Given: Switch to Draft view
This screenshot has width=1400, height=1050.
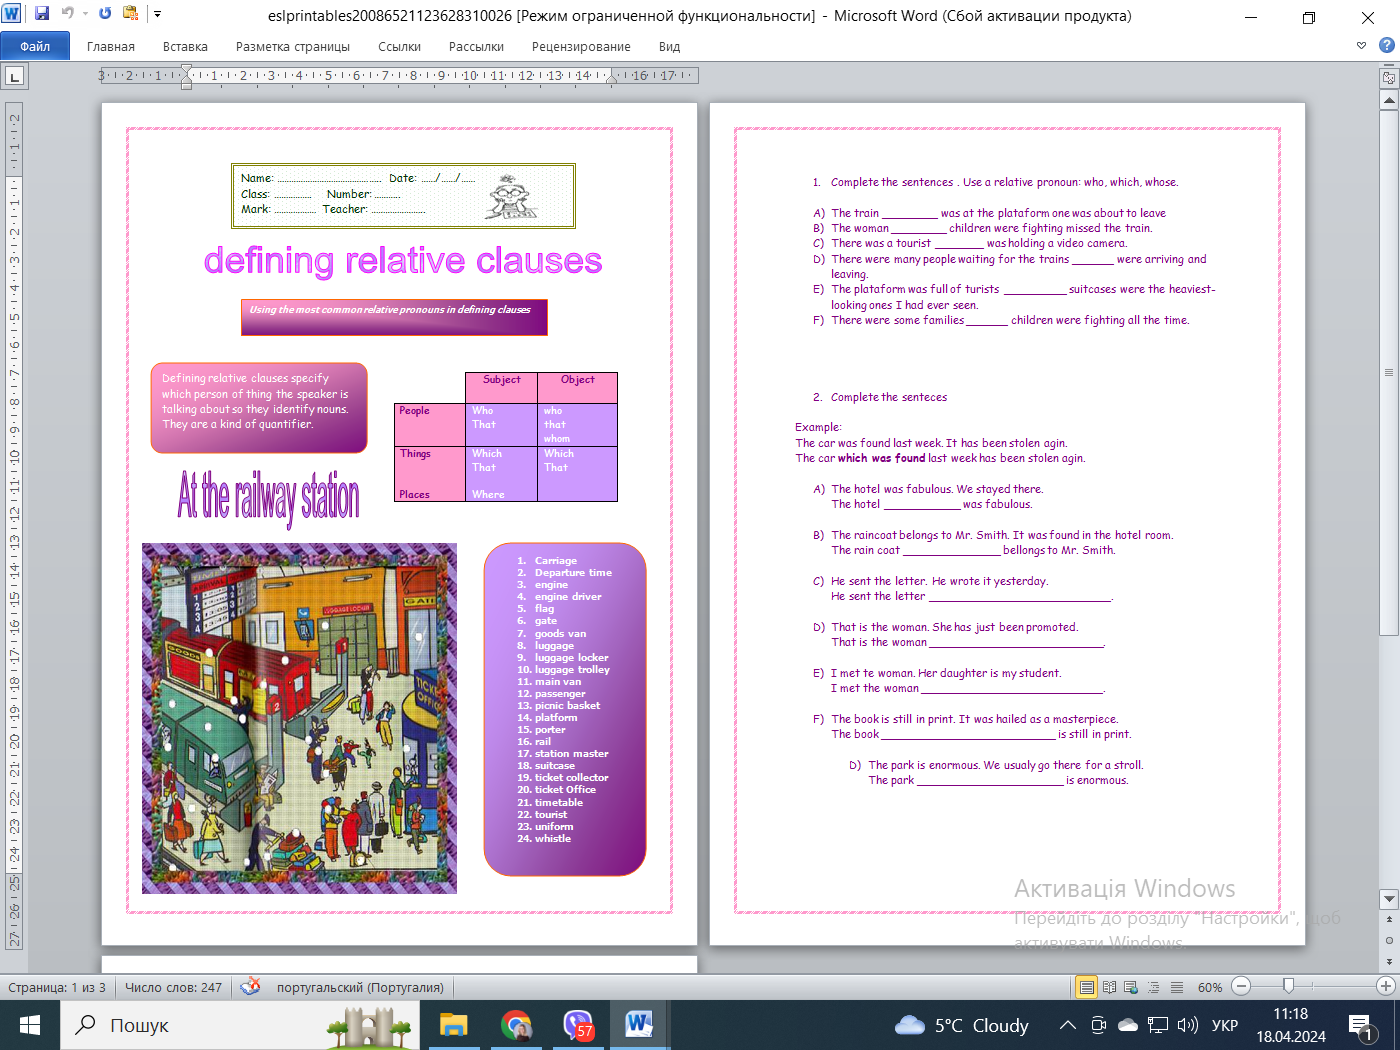Looking at the screenshot, I should tap(1177, 987).
